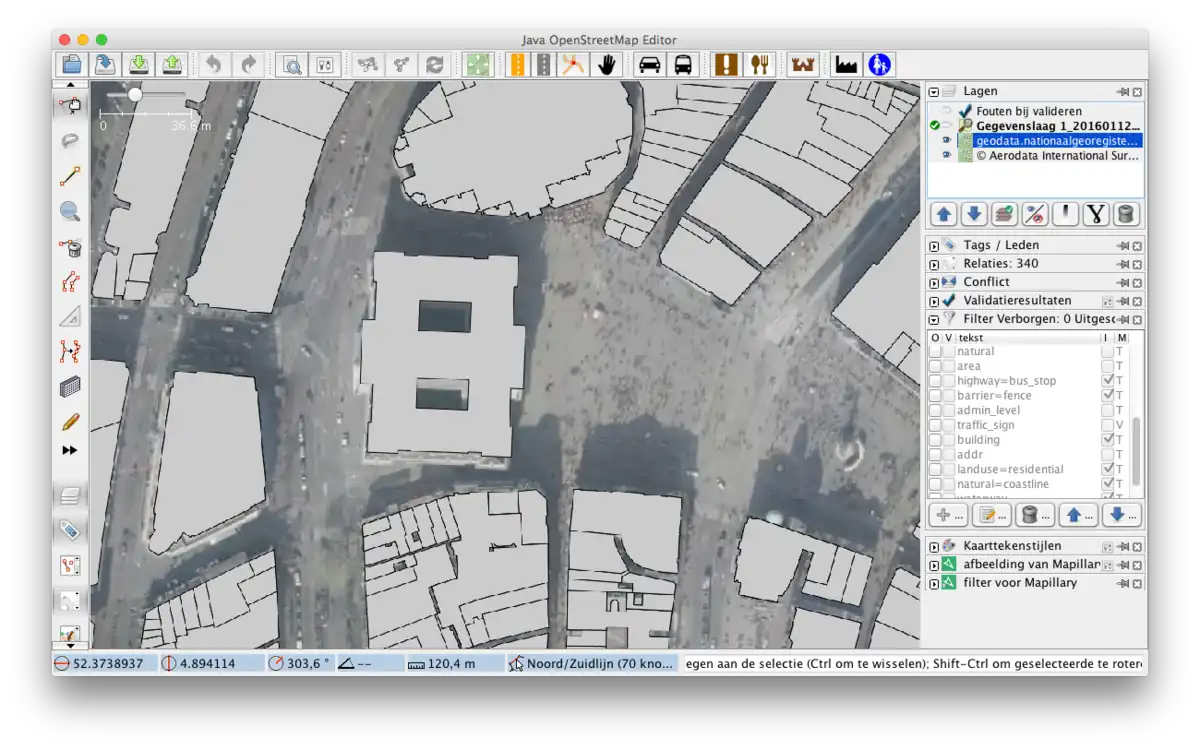Screen dimensions: 1200x750
Task: Click the undo arrow in toolbar
Action: pyautogui.click(x=213, y=65)
